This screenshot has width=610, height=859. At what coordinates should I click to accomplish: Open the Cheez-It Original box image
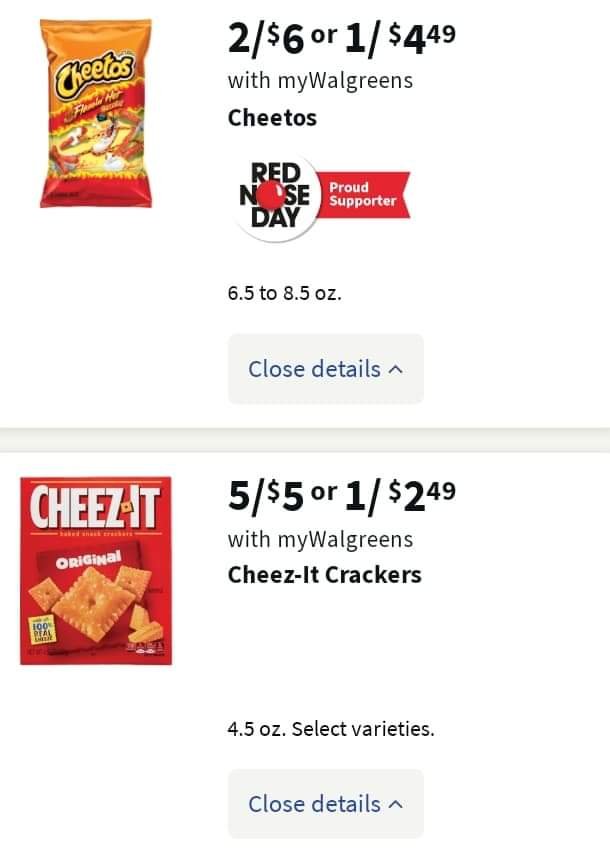pyautogui.click(x=96, y=571)
